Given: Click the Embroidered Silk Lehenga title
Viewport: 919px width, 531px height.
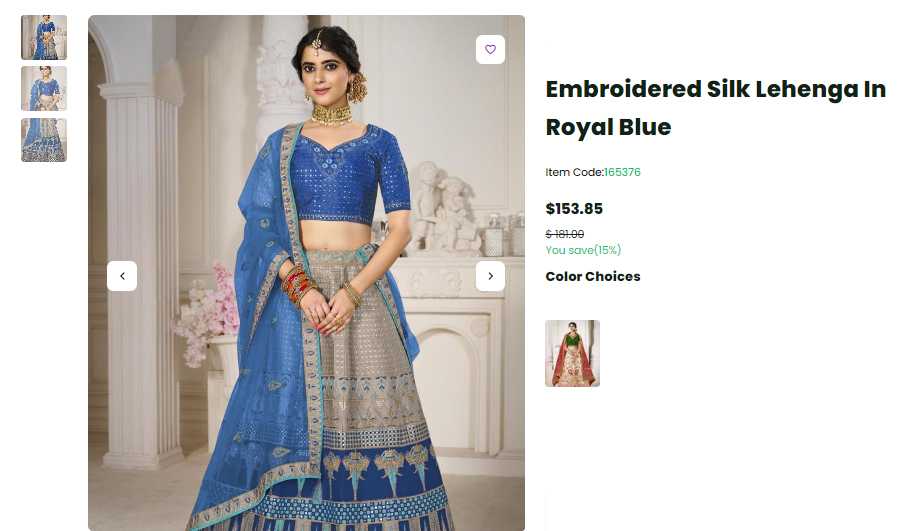Looking at the screenshot, I should (x=716, y=108).
